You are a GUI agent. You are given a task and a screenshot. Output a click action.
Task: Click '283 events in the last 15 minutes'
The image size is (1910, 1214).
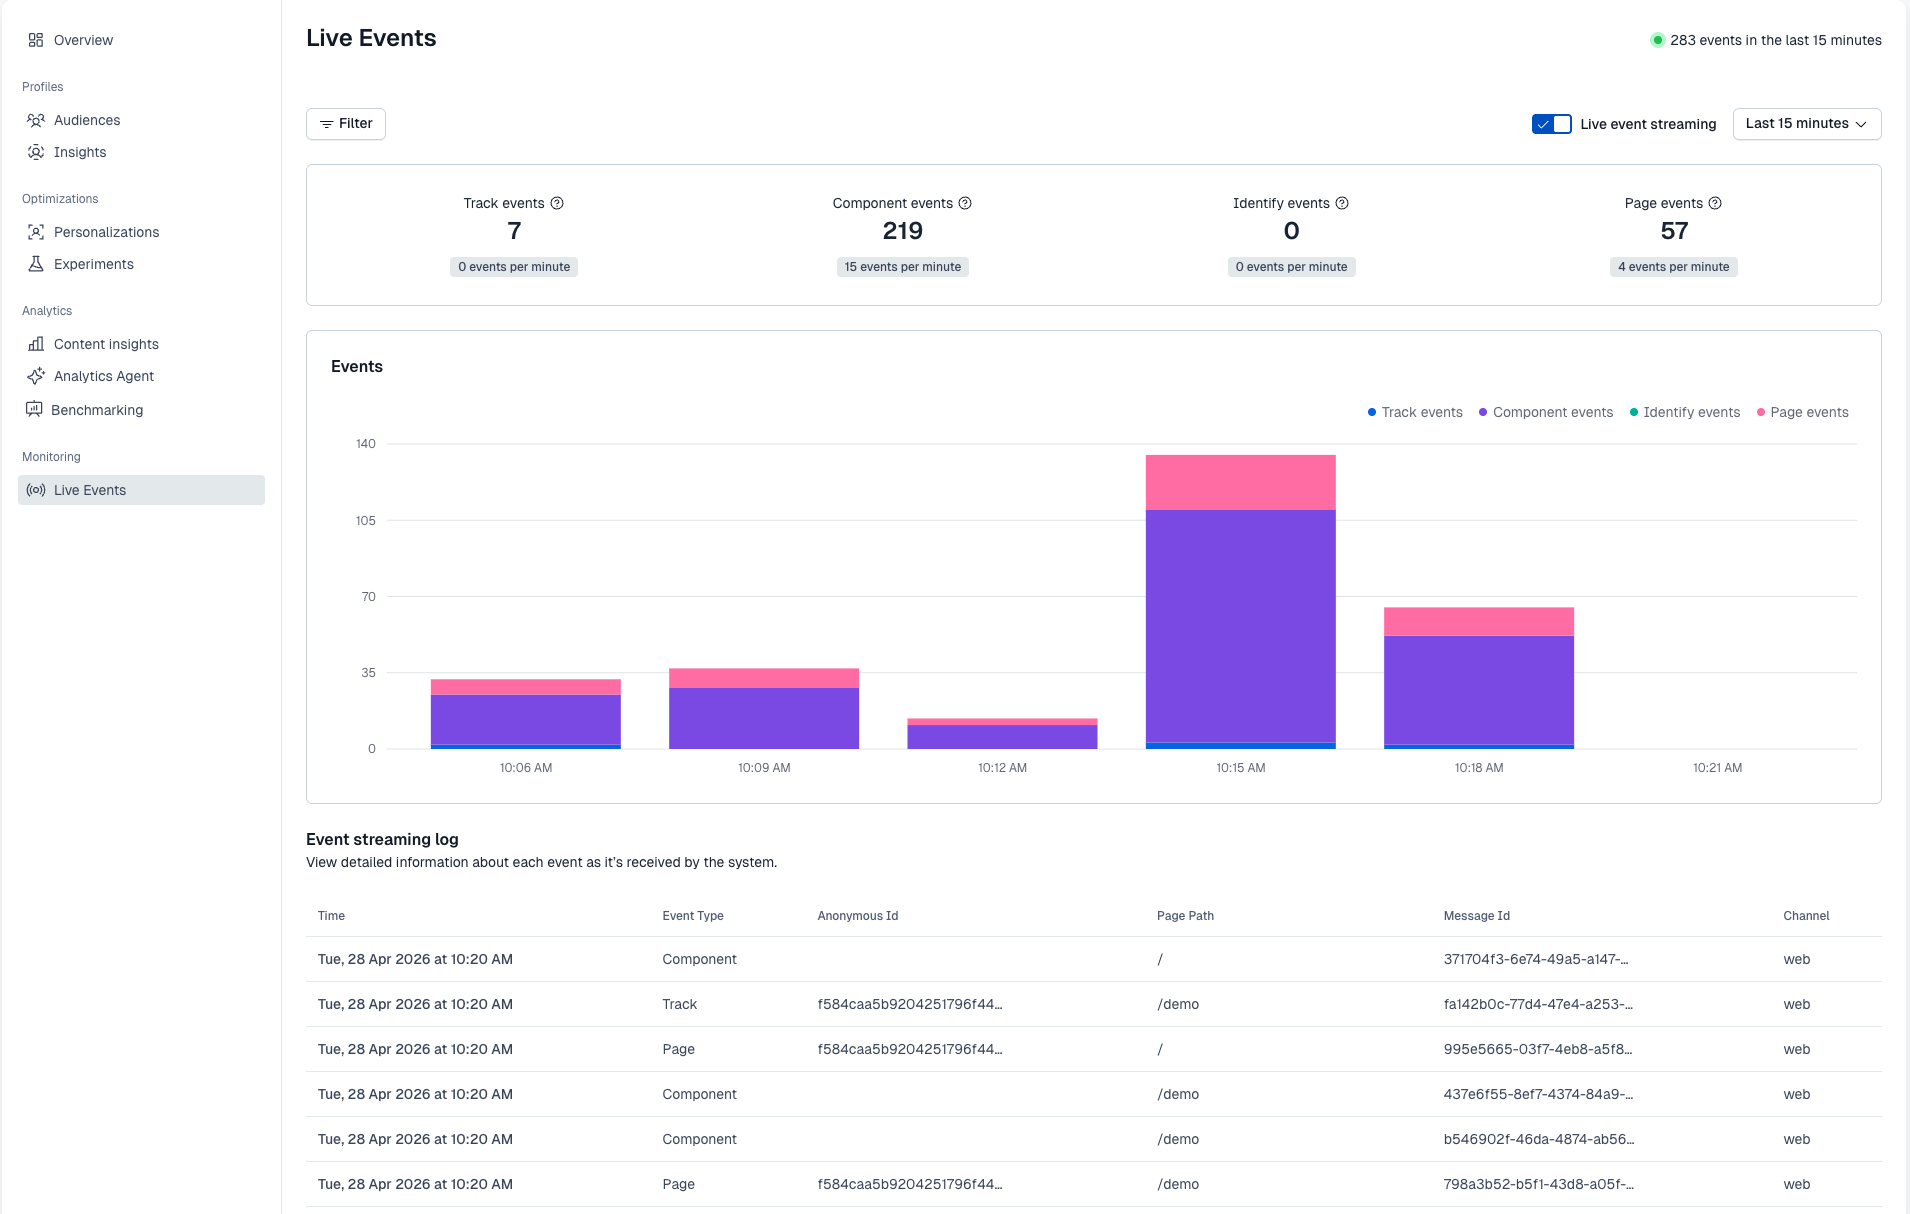[x=1775, y=40]
